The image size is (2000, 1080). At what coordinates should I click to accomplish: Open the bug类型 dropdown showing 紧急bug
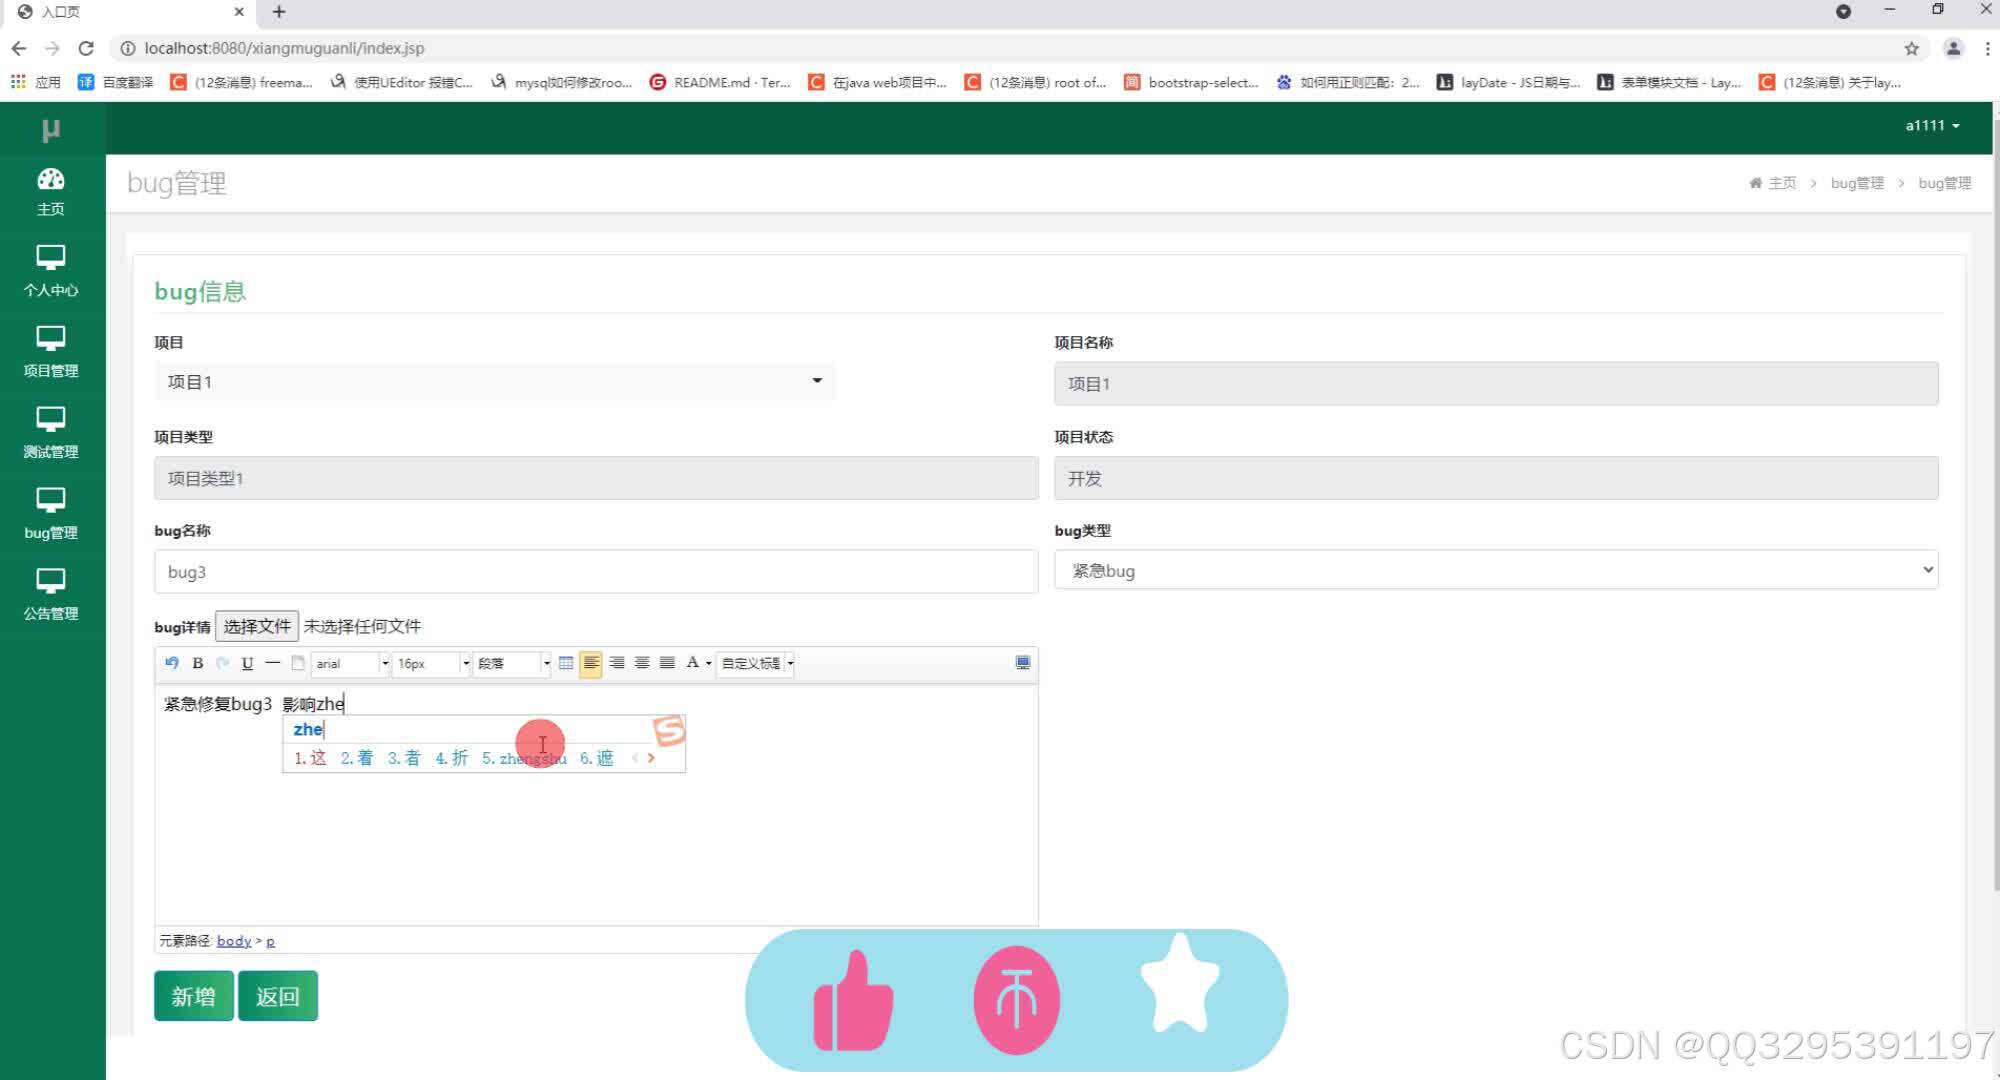[1496, 570]
